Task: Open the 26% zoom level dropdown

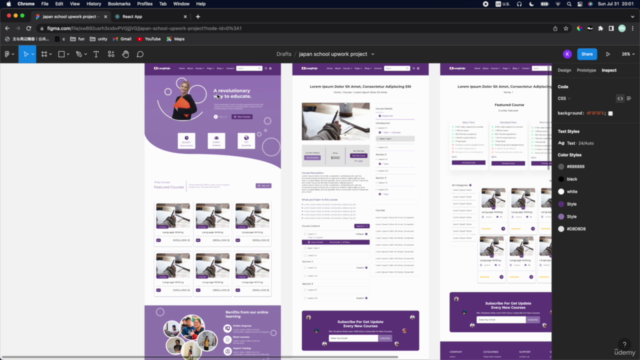Action: (628, 54)
